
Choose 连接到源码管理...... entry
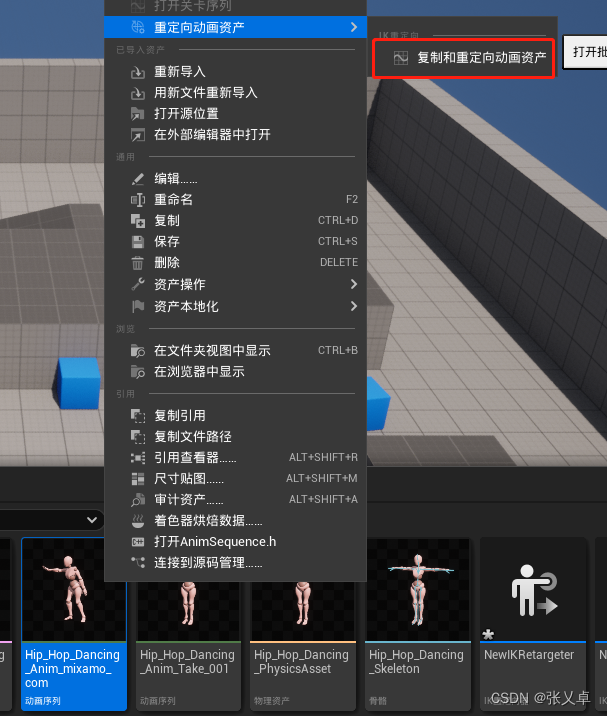pyautogui.click(x=235, y=563)
